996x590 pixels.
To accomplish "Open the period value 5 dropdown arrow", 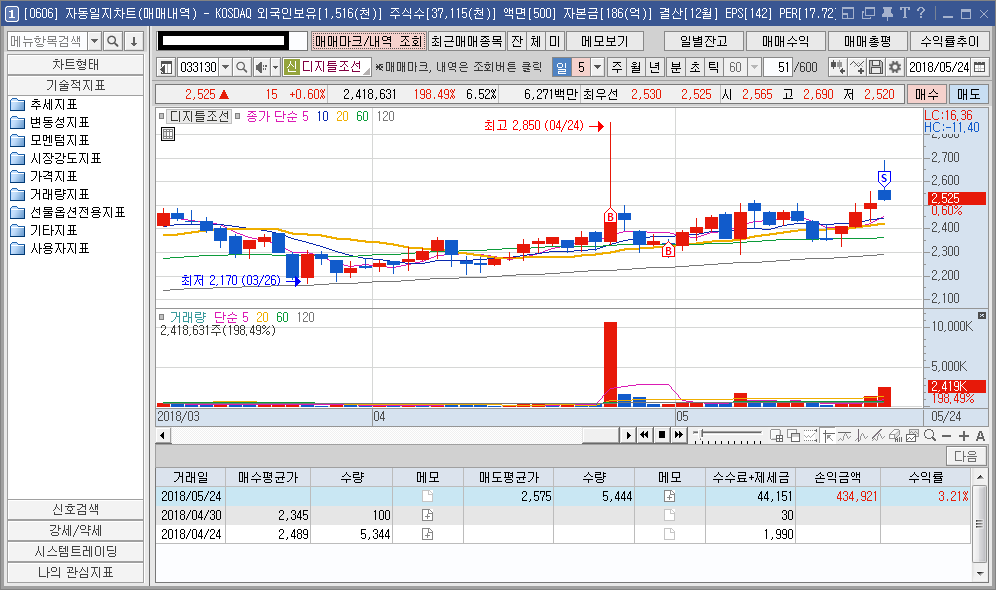I will [x=597, y=67].
